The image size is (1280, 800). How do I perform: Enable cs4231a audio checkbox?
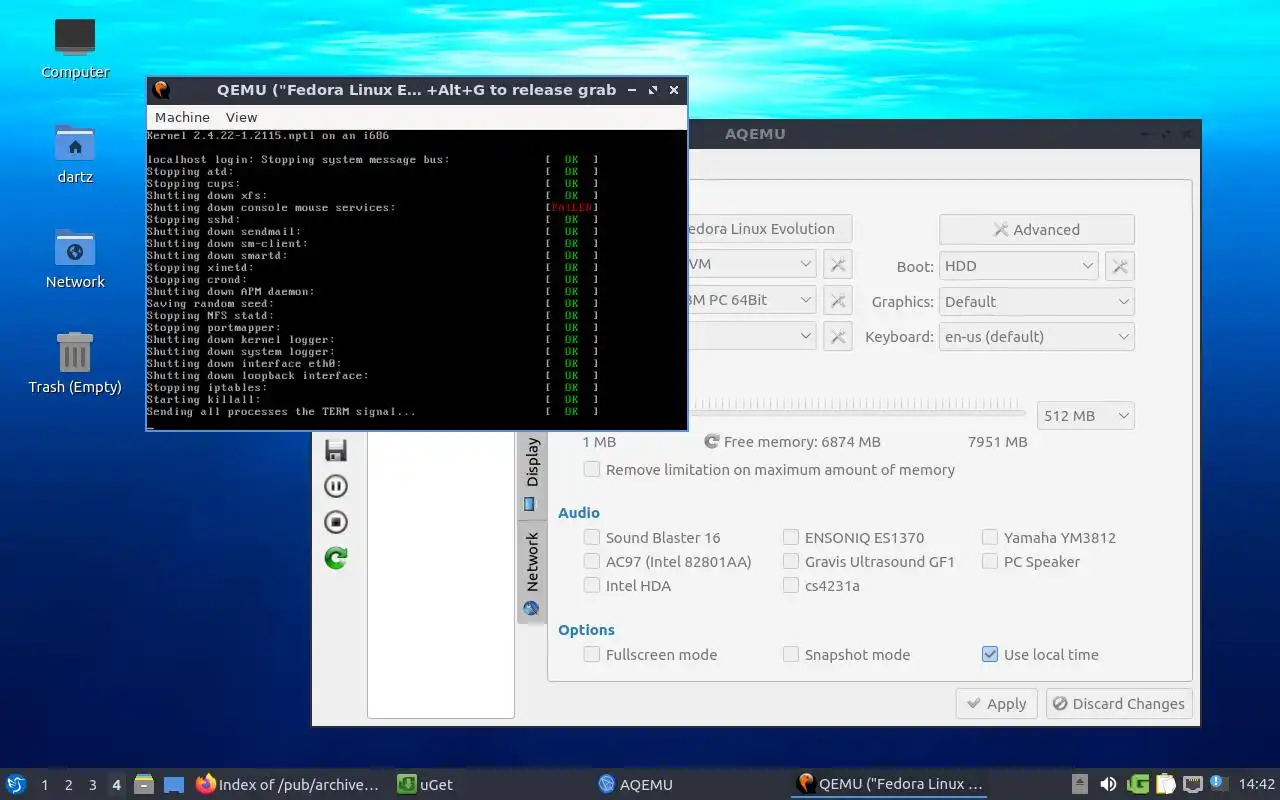[791, 585]
